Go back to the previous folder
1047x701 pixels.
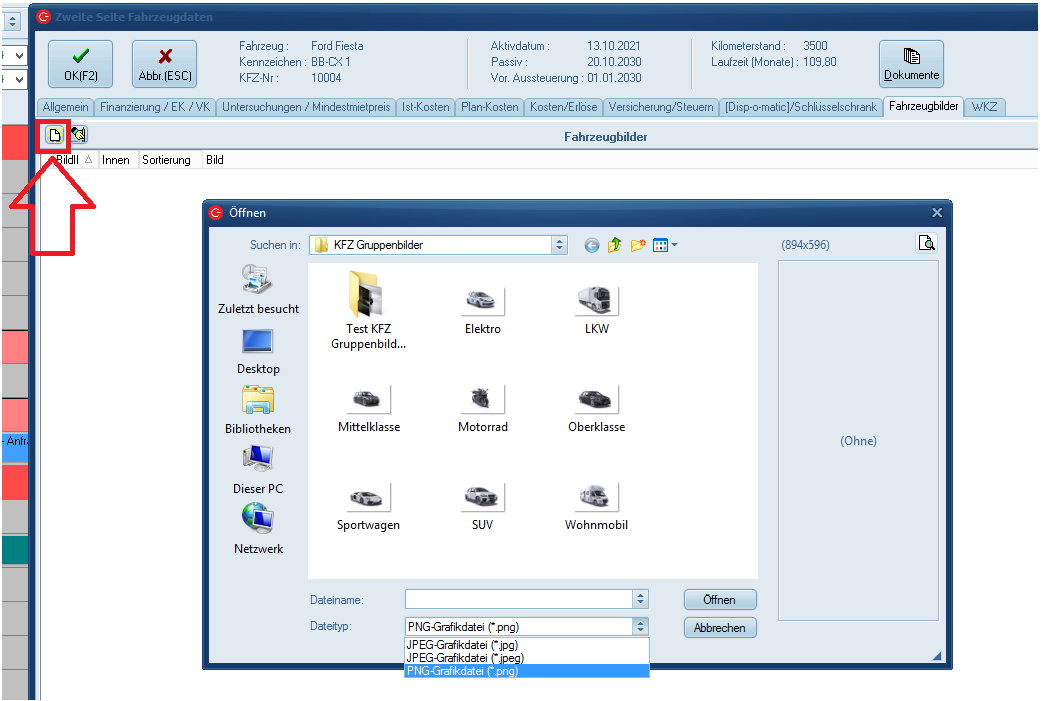(x=592, y=245)
